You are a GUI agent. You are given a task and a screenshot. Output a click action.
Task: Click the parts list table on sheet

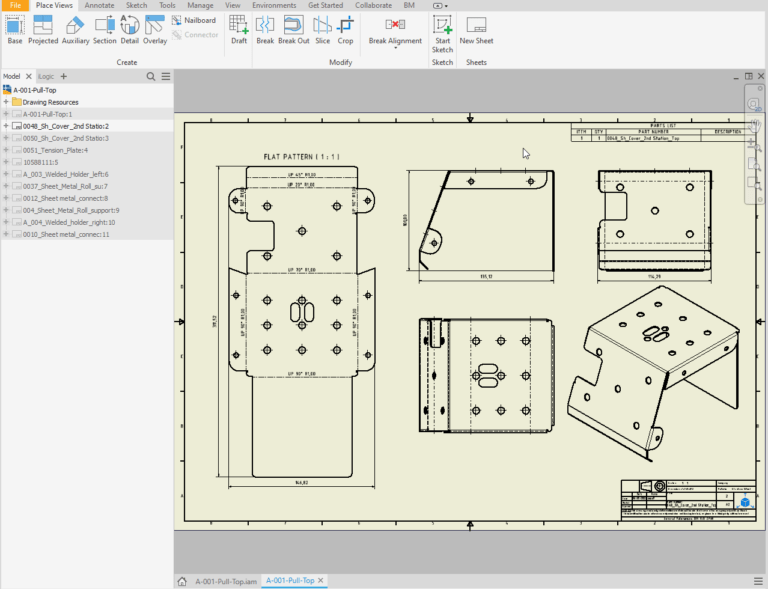click(x=663, y=132)
